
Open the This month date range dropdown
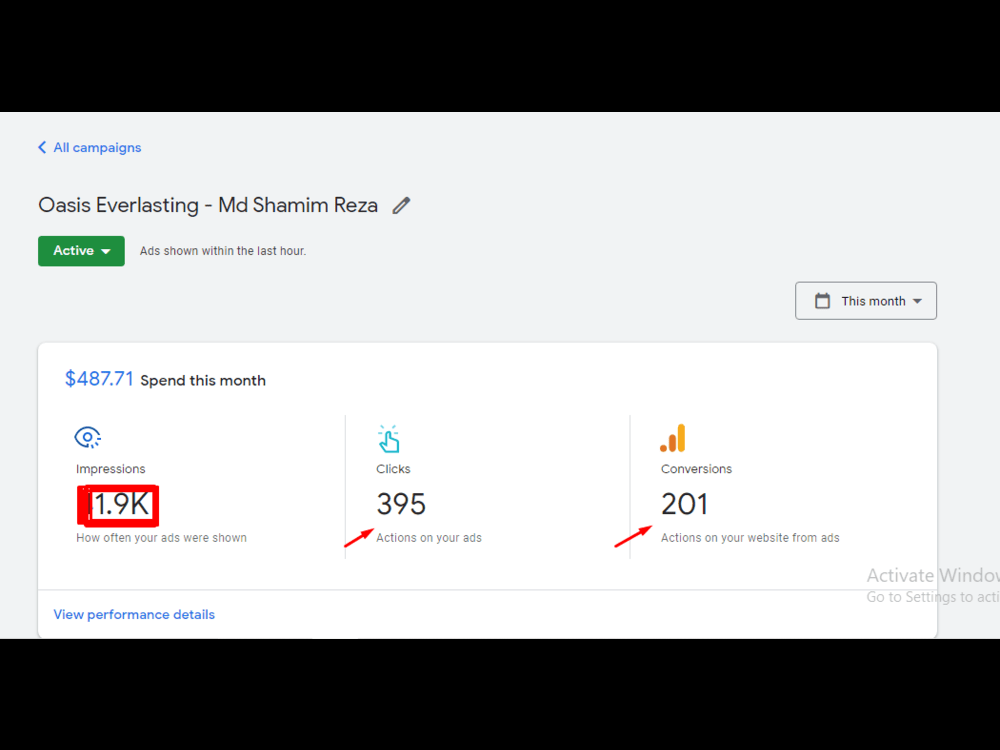(865, 300)
